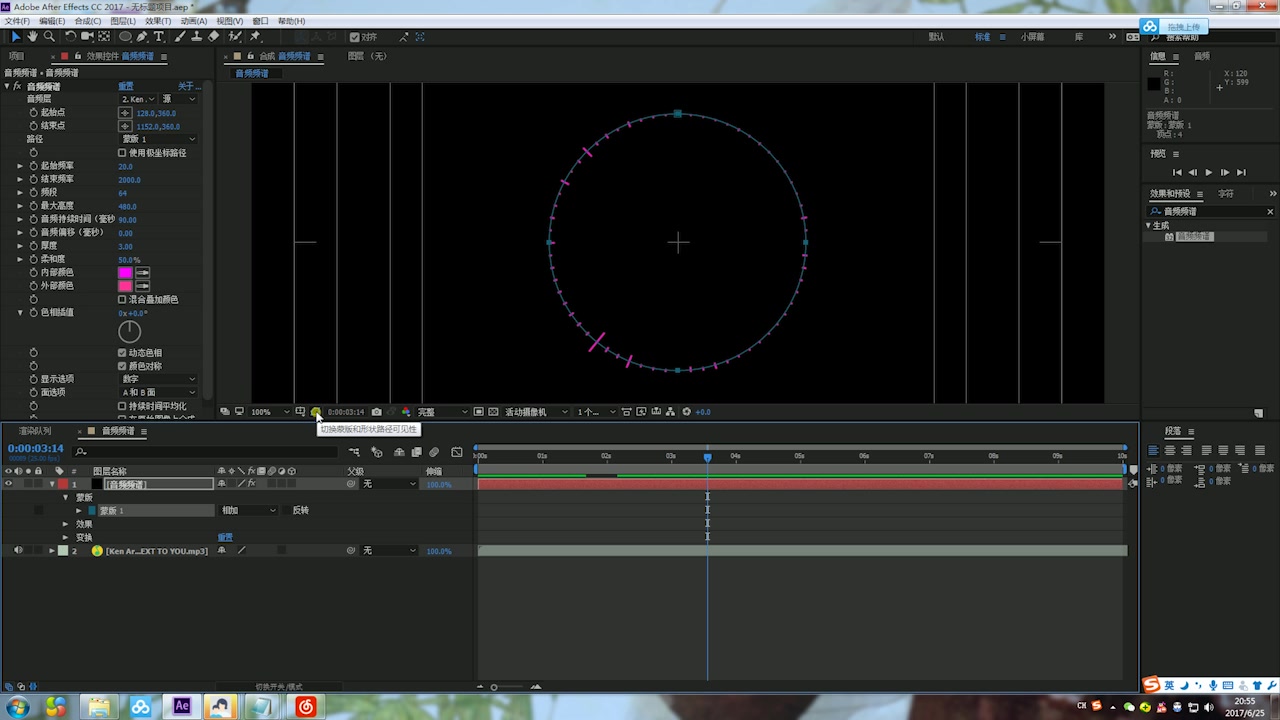Select the Brush tool
The image size is (1280, 720).
pos(180,36)
